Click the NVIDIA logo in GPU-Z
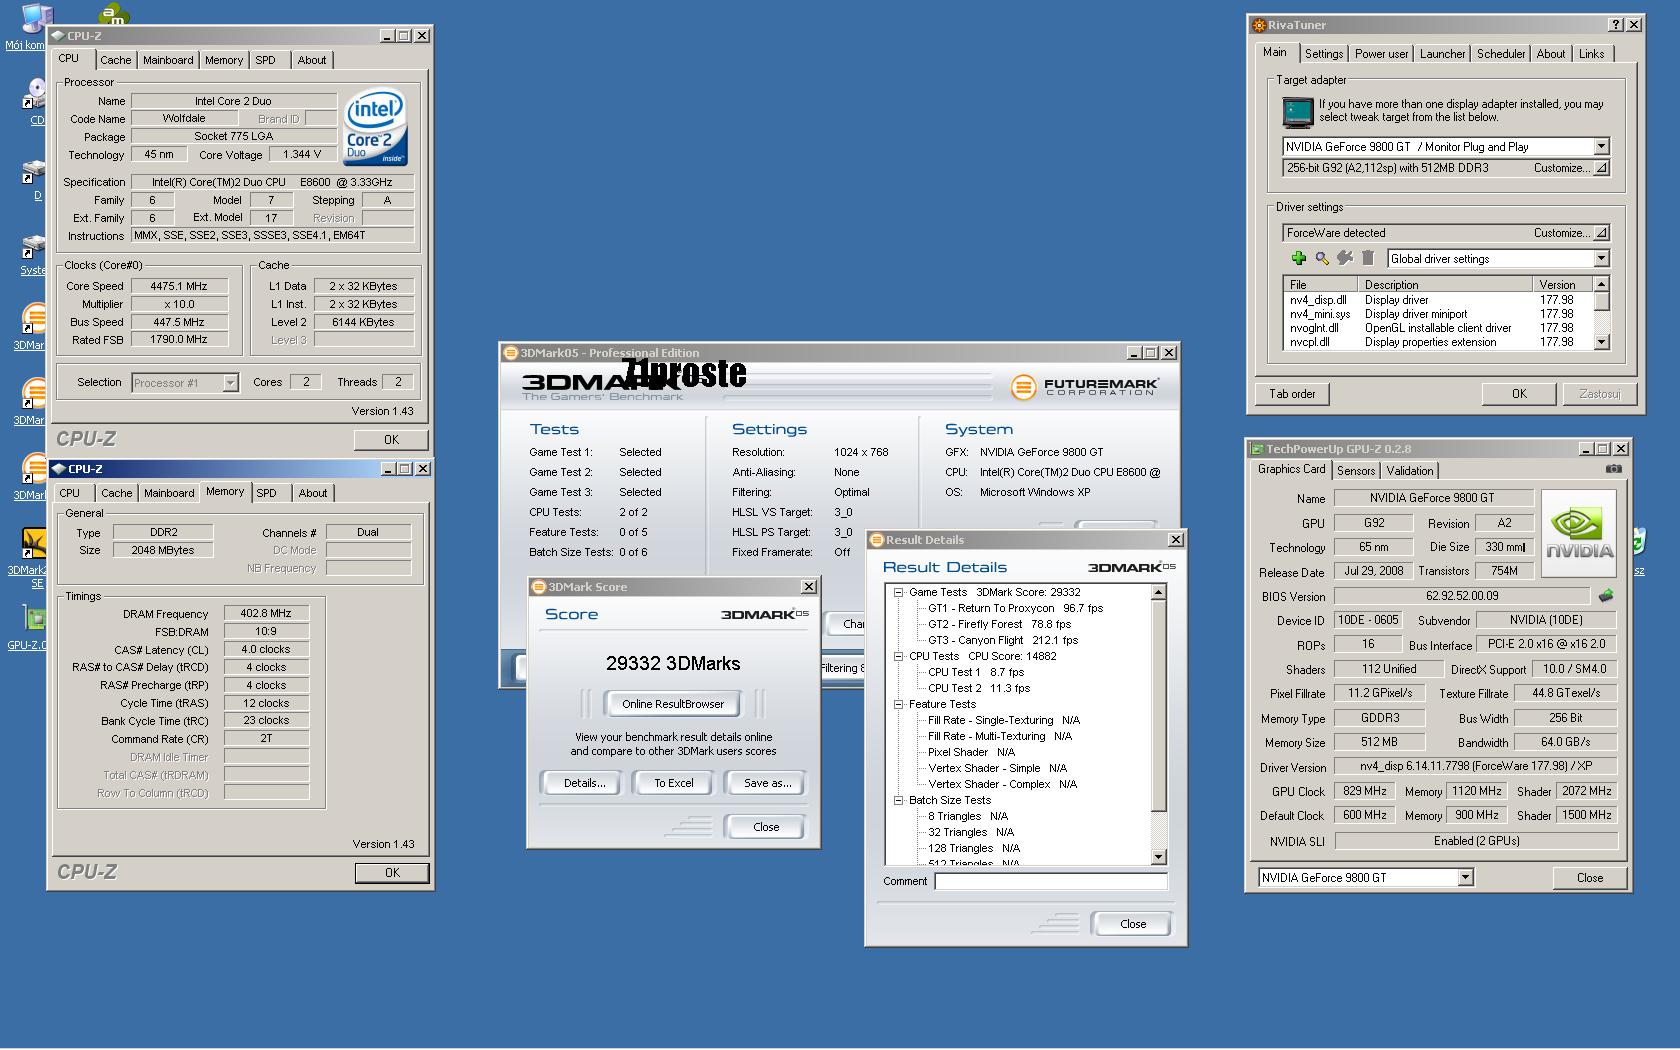The image size is (1680, 1050). pos(1579,533)
